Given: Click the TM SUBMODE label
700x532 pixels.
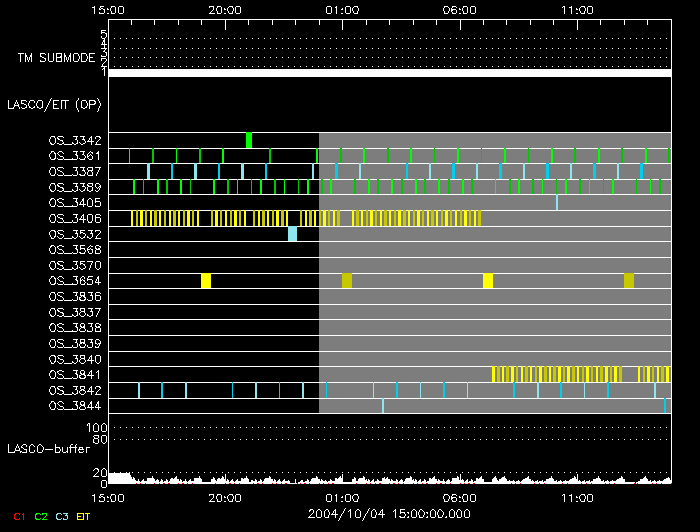Looking at the screenshot, I should pyautogui.click(x=56, y=58).
